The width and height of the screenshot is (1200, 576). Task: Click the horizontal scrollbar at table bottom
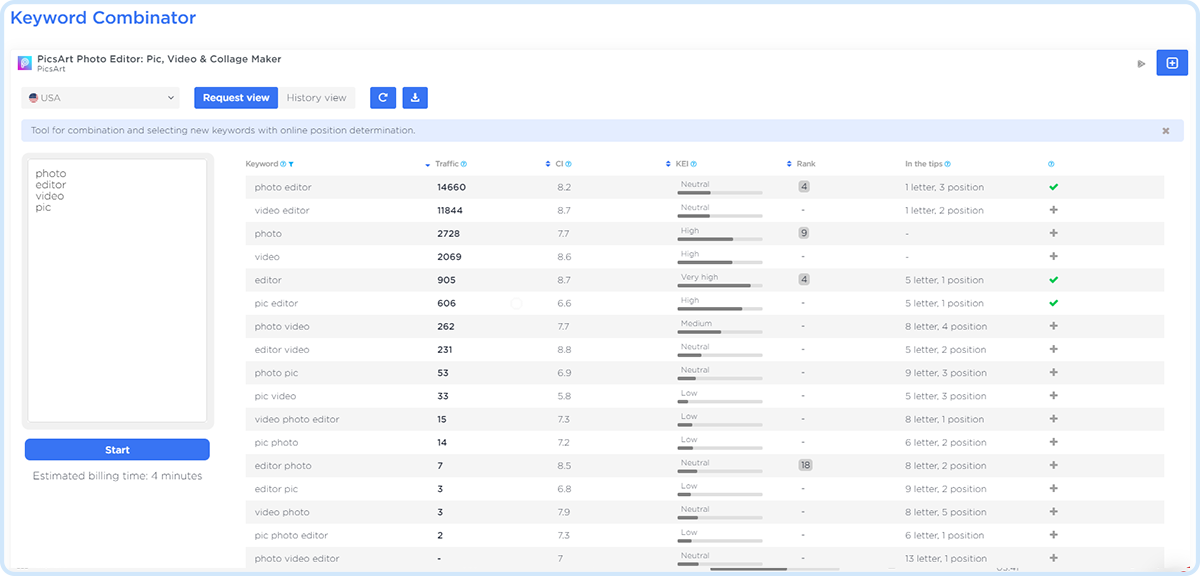click(748, 569)
